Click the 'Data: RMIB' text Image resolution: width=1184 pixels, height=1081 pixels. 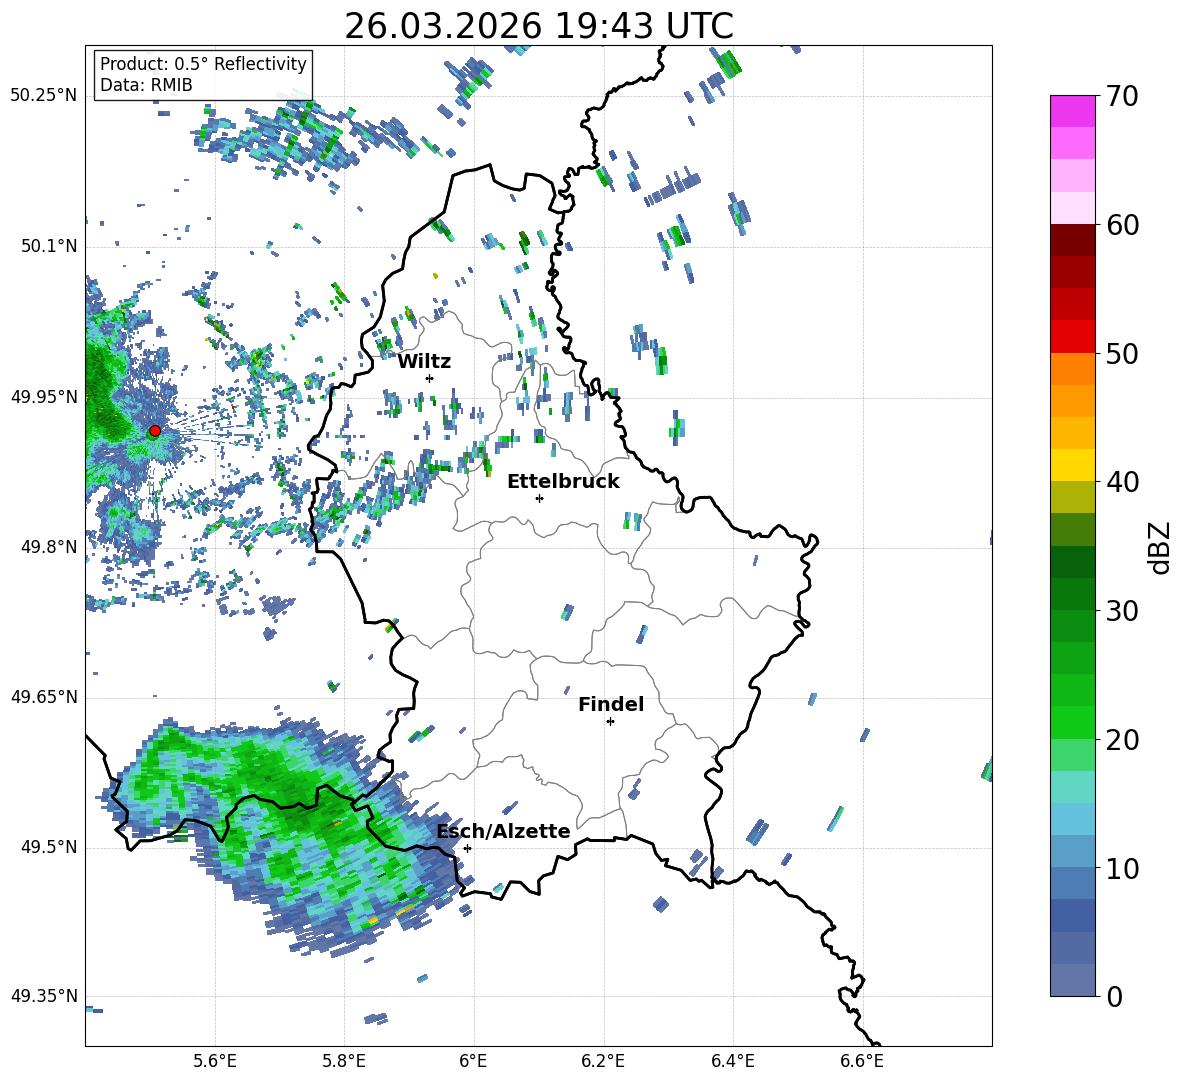coord(146,85)
